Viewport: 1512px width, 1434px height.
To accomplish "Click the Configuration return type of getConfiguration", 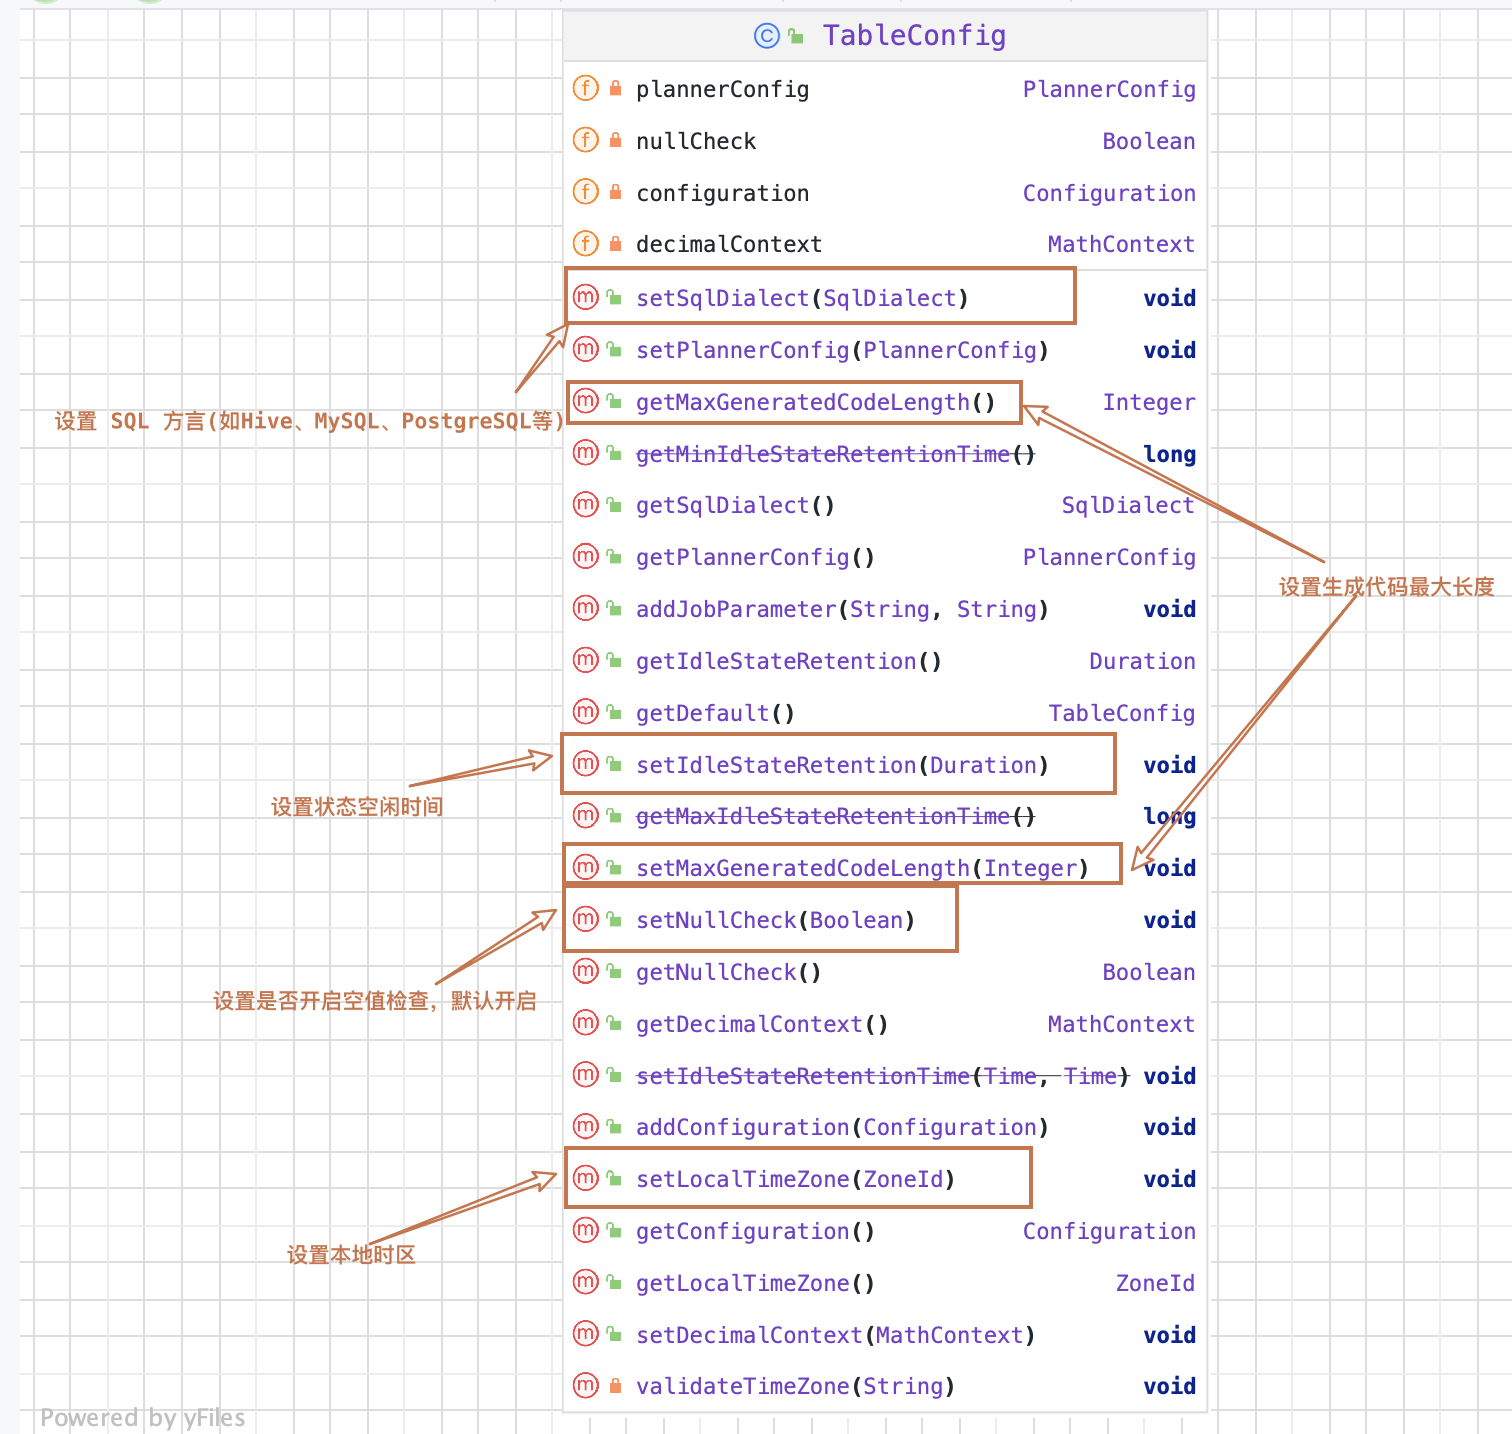I will (x=1109, y=1231).
